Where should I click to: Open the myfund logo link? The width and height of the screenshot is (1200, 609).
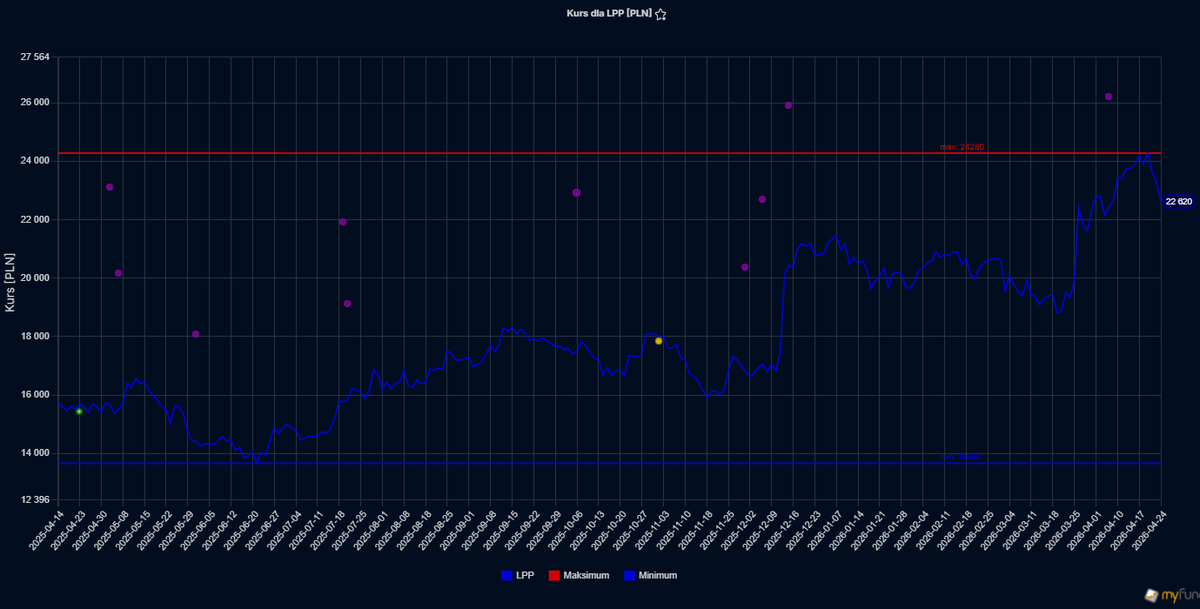coord(1171,596)
